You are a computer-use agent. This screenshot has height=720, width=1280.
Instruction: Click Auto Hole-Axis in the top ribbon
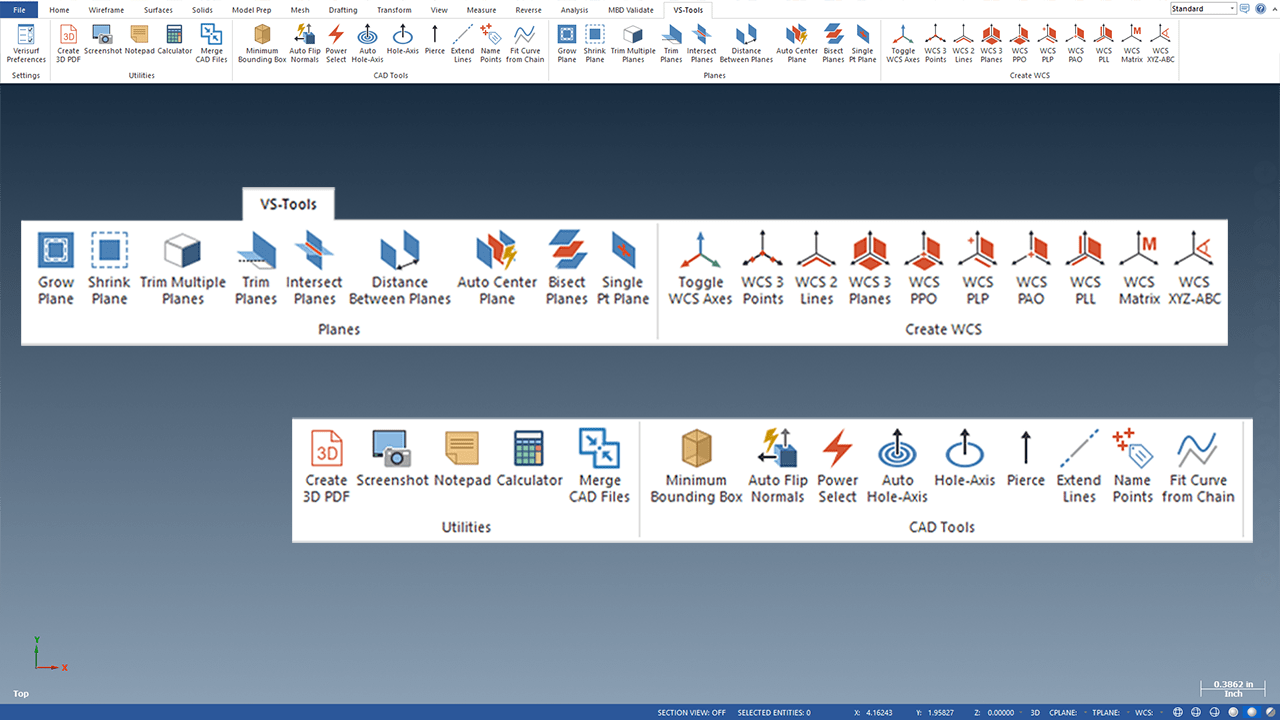(x=367, y=43)
